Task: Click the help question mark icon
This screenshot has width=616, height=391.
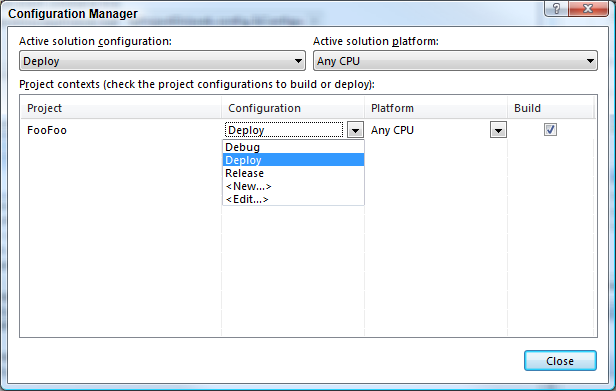Action: [556, 9]
